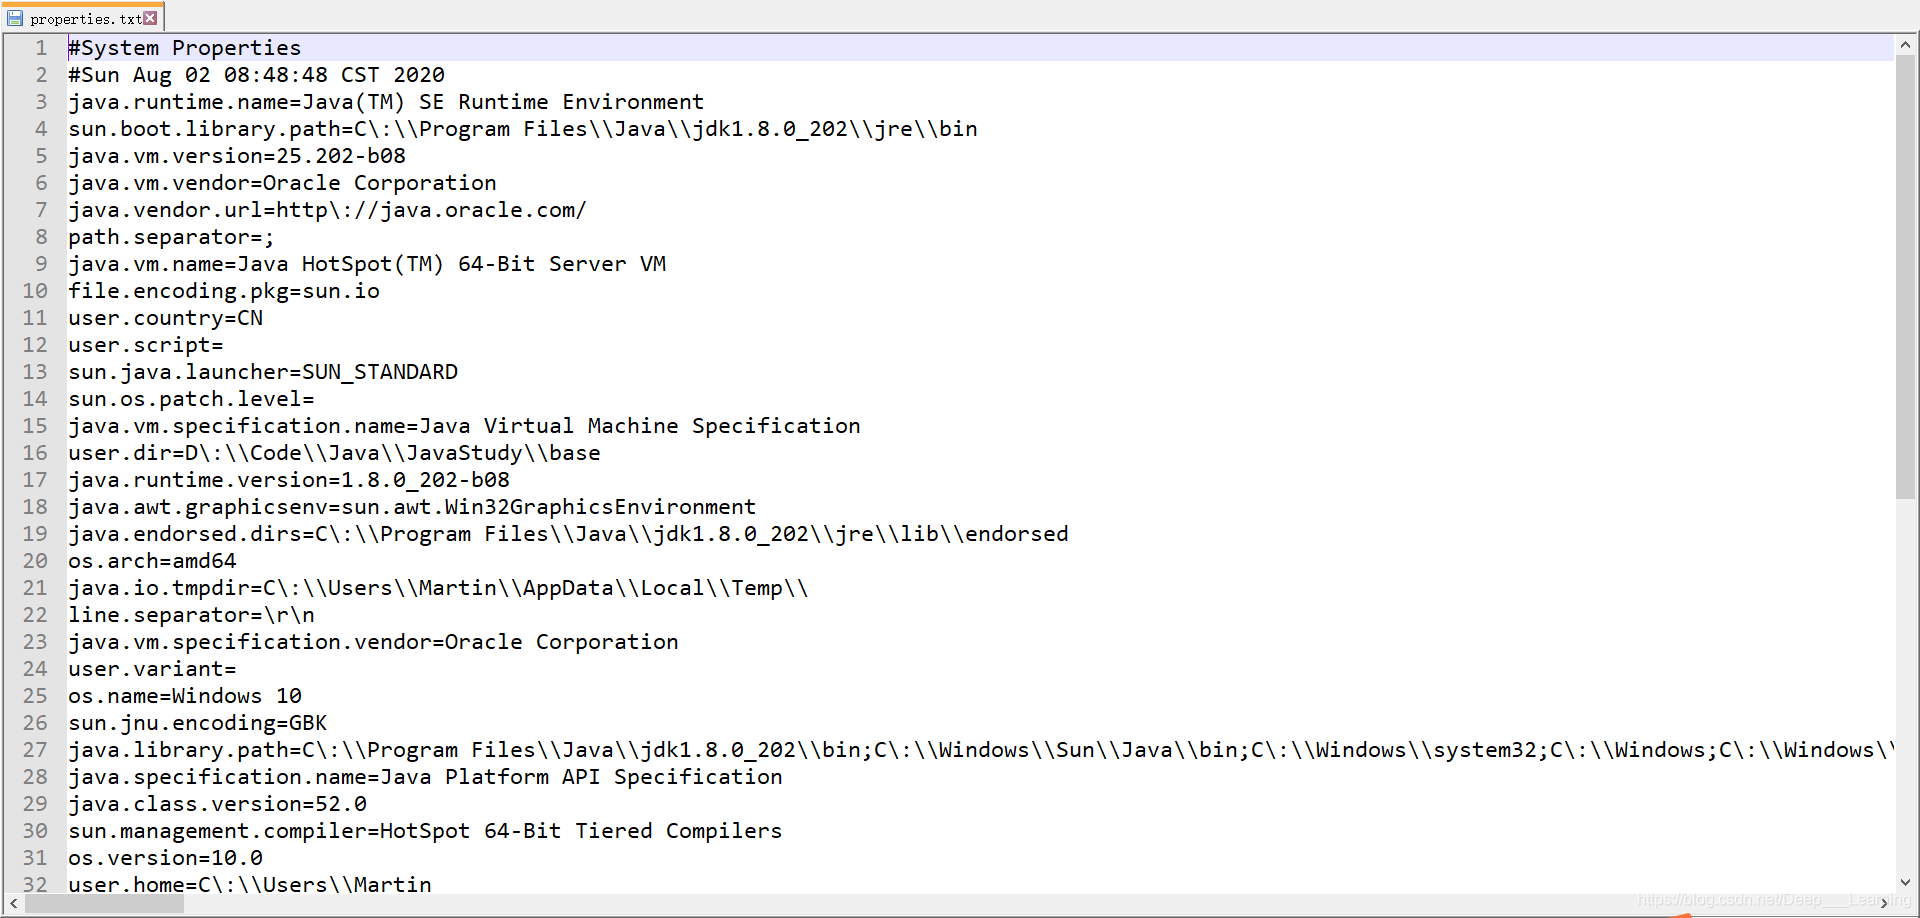Click the java.vendor.url line
Screen dimensions: 1920x918
[x=327, y=210]
